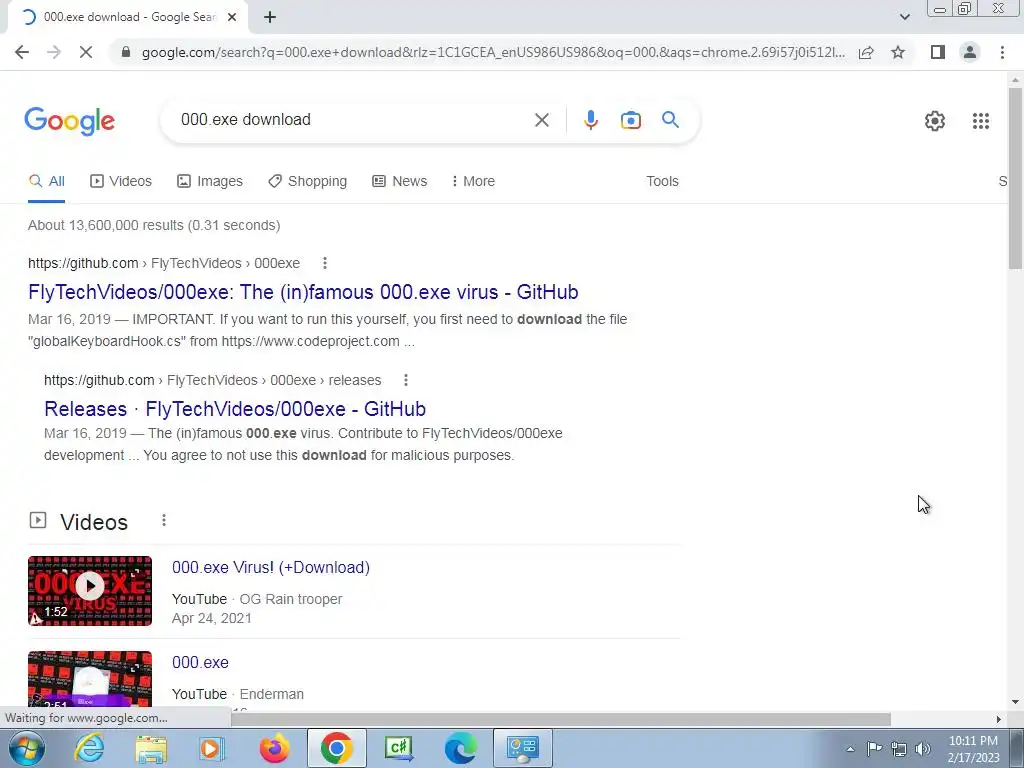
Task: Open FlyTechVideos/000exe GitHub result
Action: (303, 292)
